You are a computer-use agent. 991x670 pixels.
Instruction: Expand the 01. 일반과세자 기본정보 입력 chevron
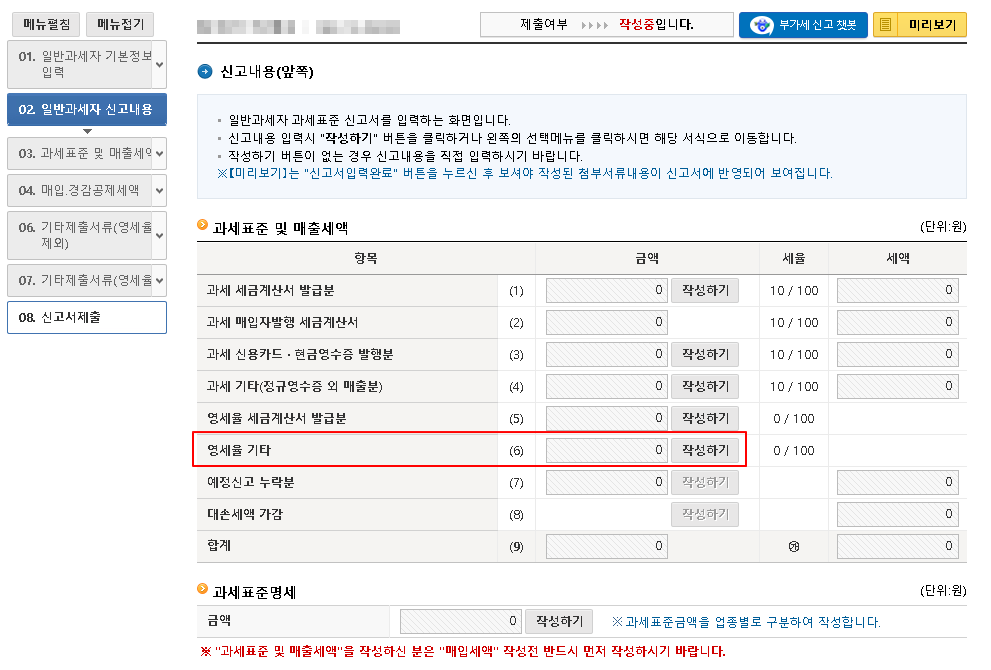pyautogui.click(x=159, y=64)
